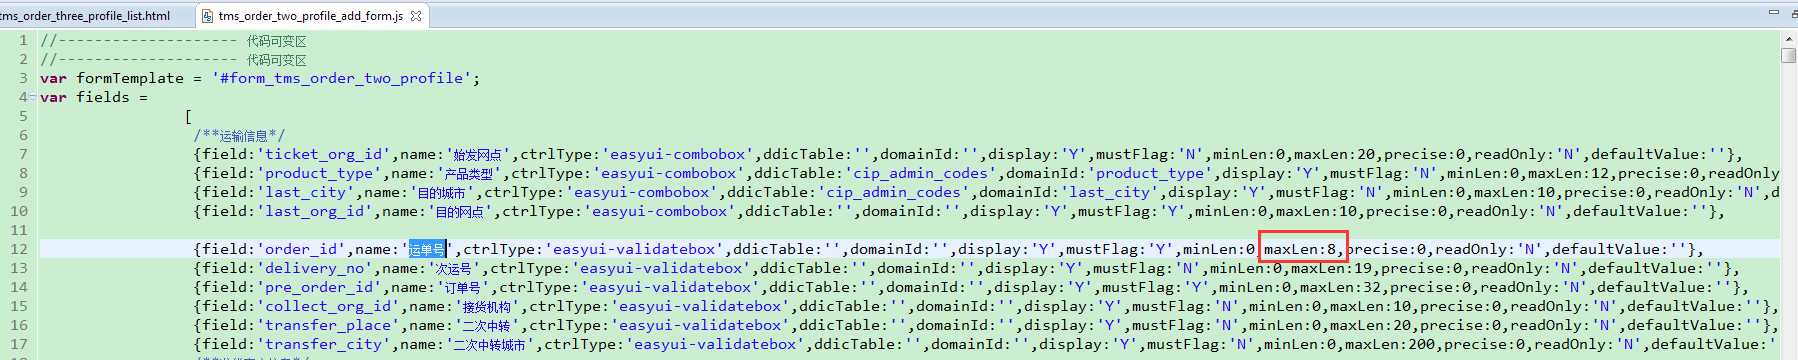Click the highlighted text 运单号
Viewport: 1798px width, 360px height.
click(x=427, y=249)
